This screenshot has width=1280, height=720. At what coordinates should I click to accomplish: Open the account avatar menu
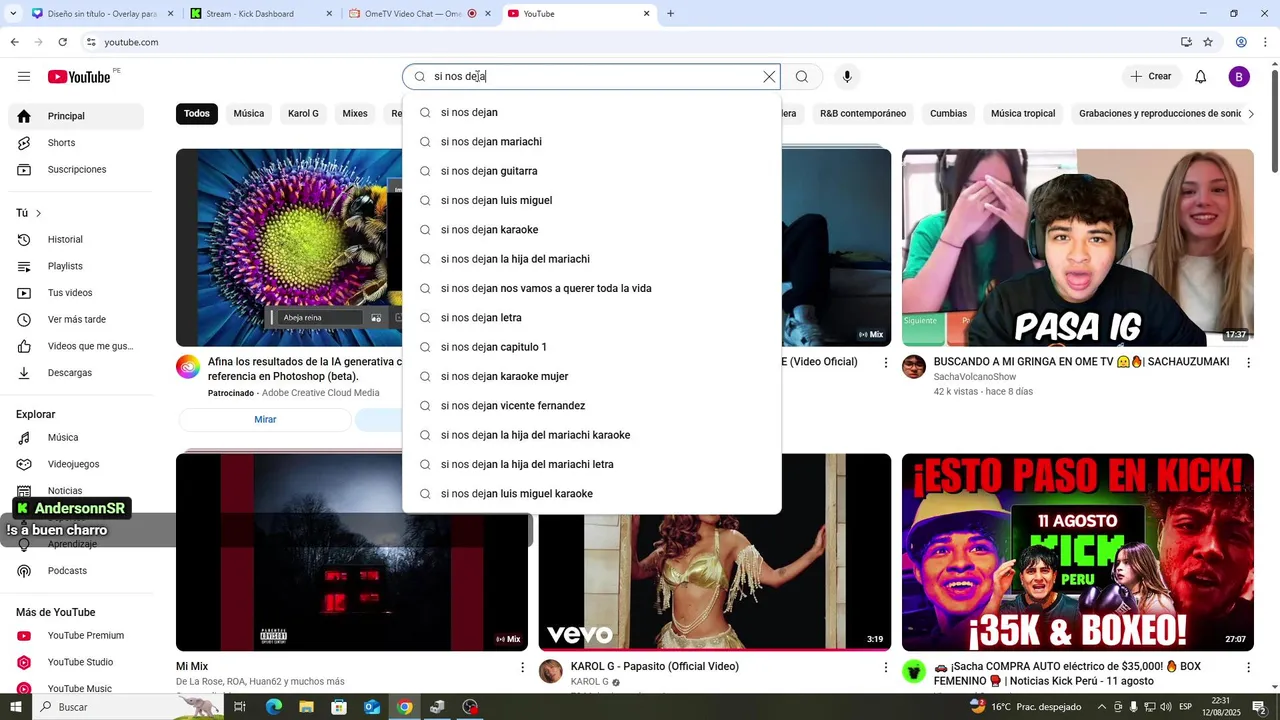[x=1239, y=77]
